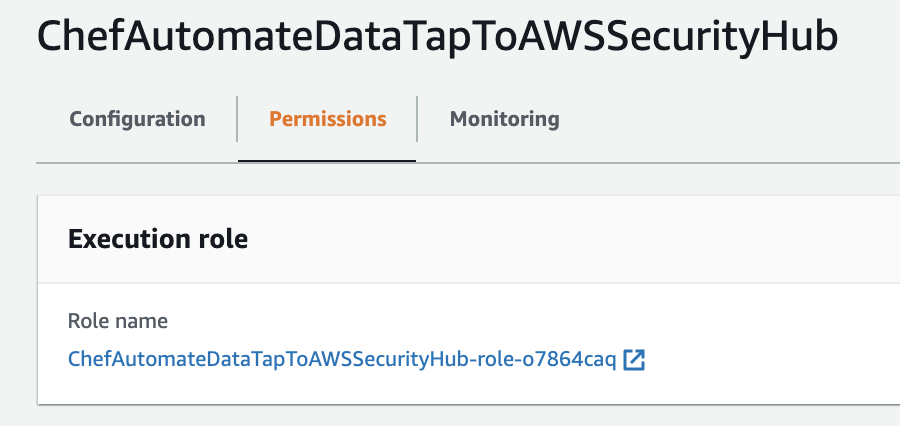900x426 pixels.
Task: Click the Execution role heading
Action: [157, 239]
